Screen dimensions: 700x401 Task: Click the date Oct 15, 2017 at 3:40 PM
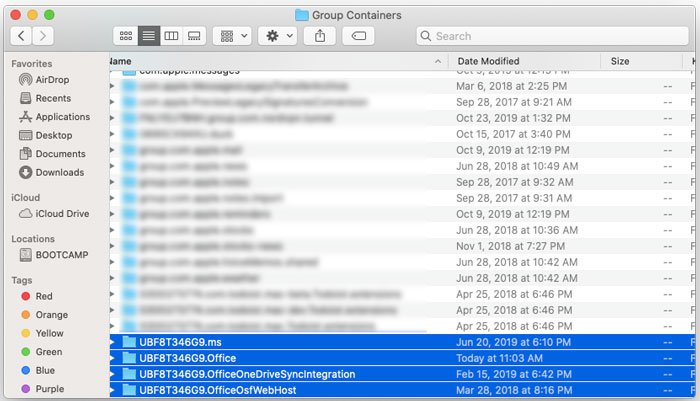513,134
